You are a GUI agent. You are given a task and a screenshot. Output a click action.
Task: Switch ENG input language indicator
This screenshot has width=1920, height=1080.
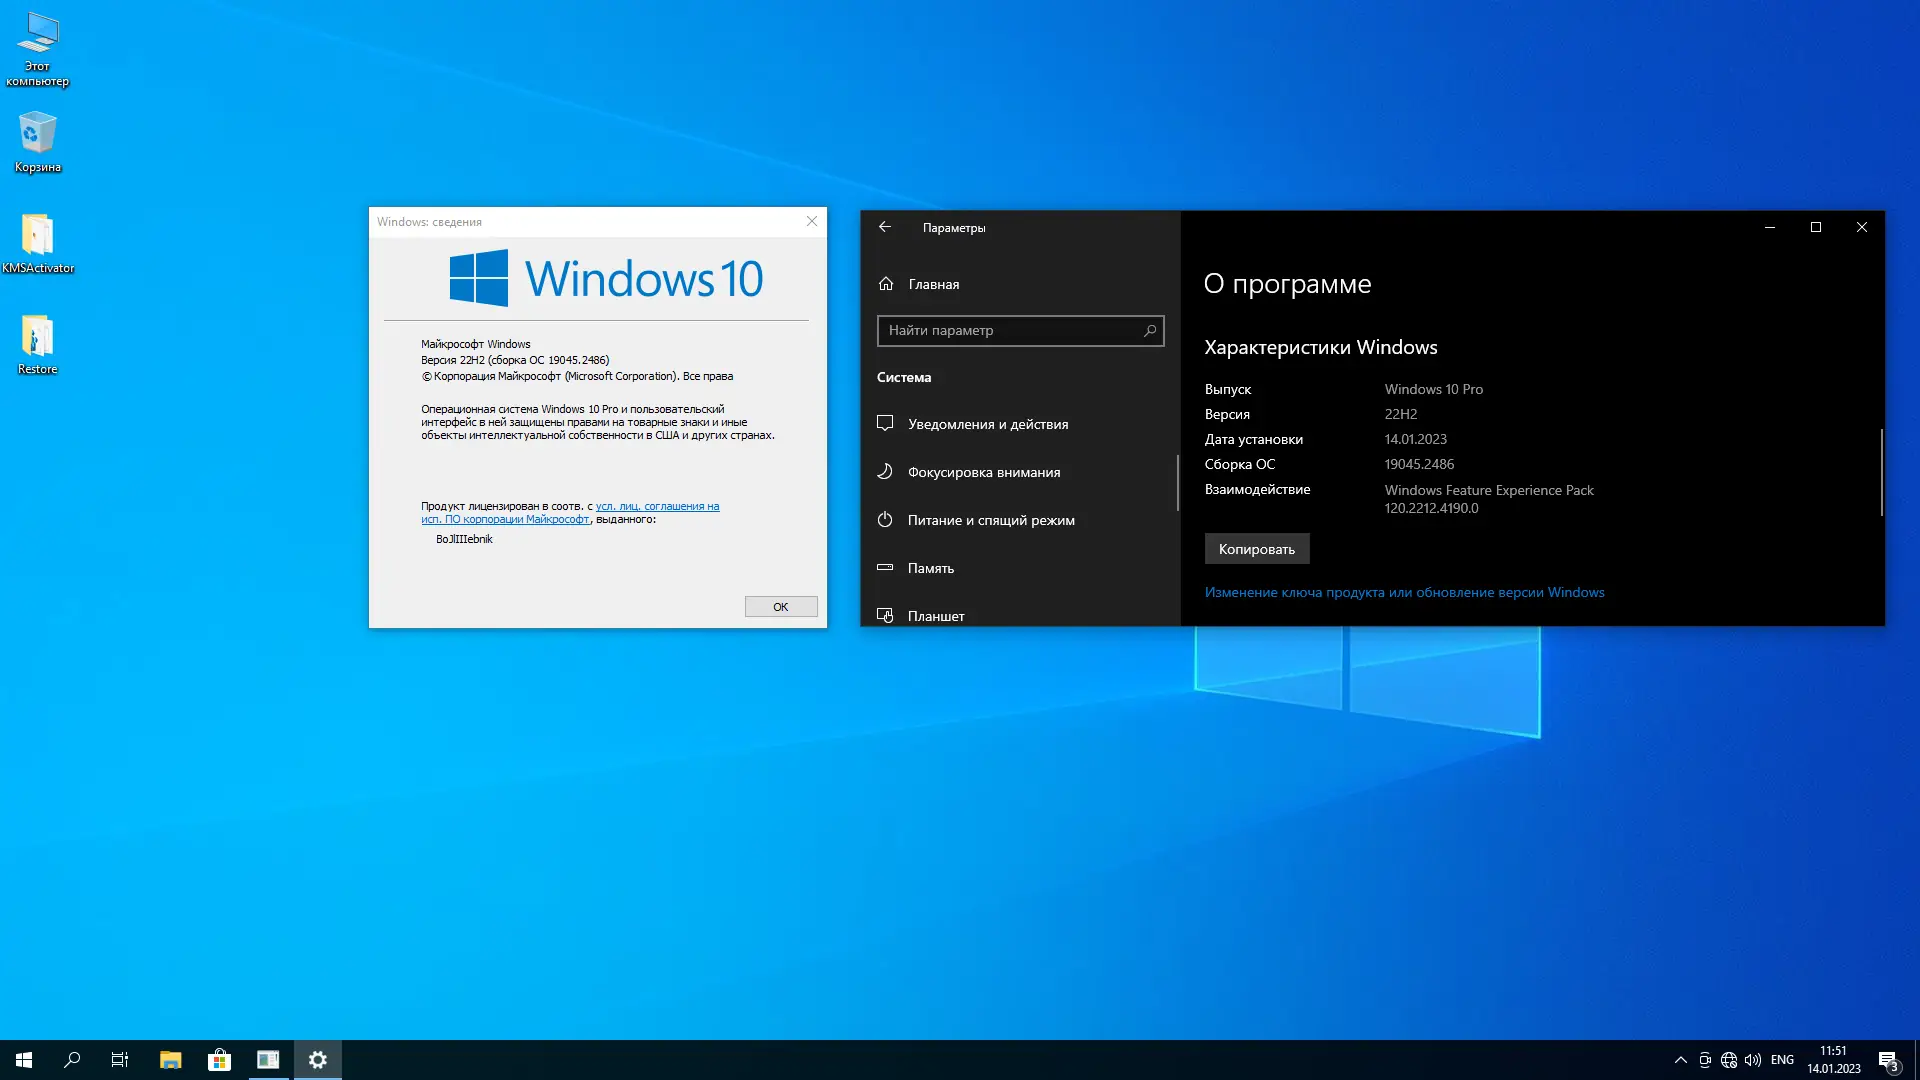(x=1782, y=1060)
